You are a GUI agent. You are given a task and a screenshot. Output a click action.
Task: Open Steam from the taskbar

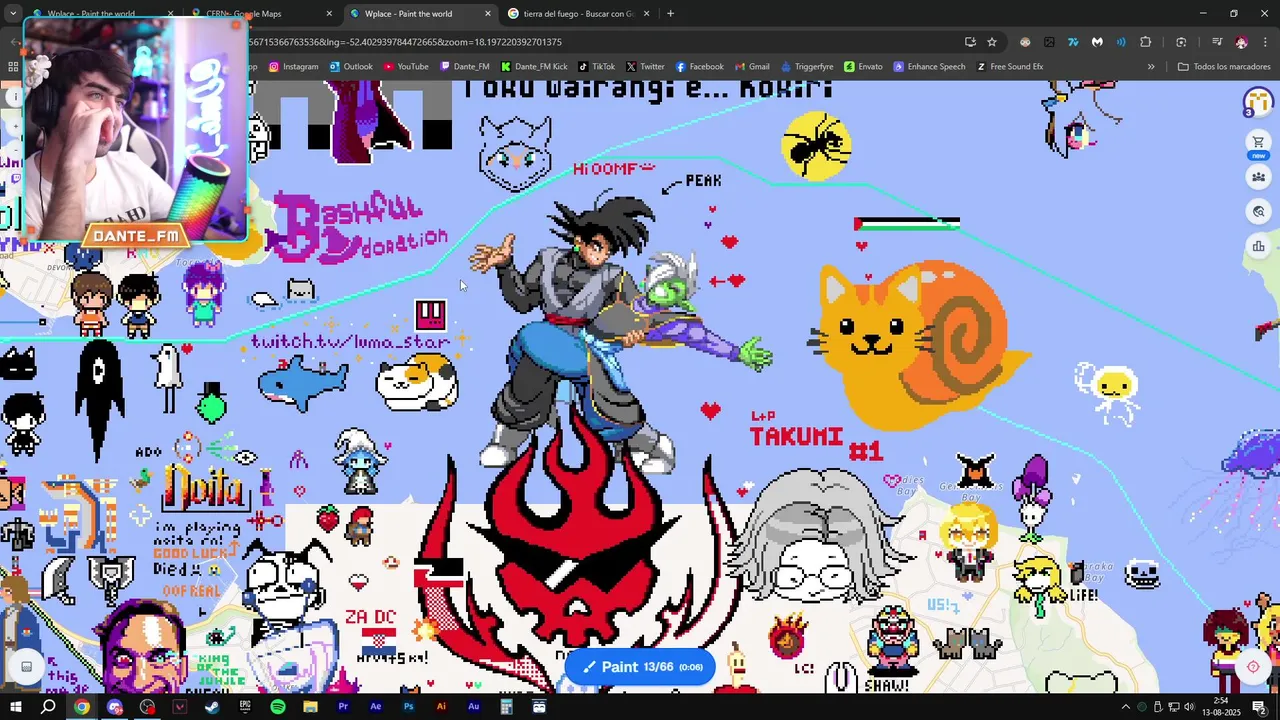213,707
